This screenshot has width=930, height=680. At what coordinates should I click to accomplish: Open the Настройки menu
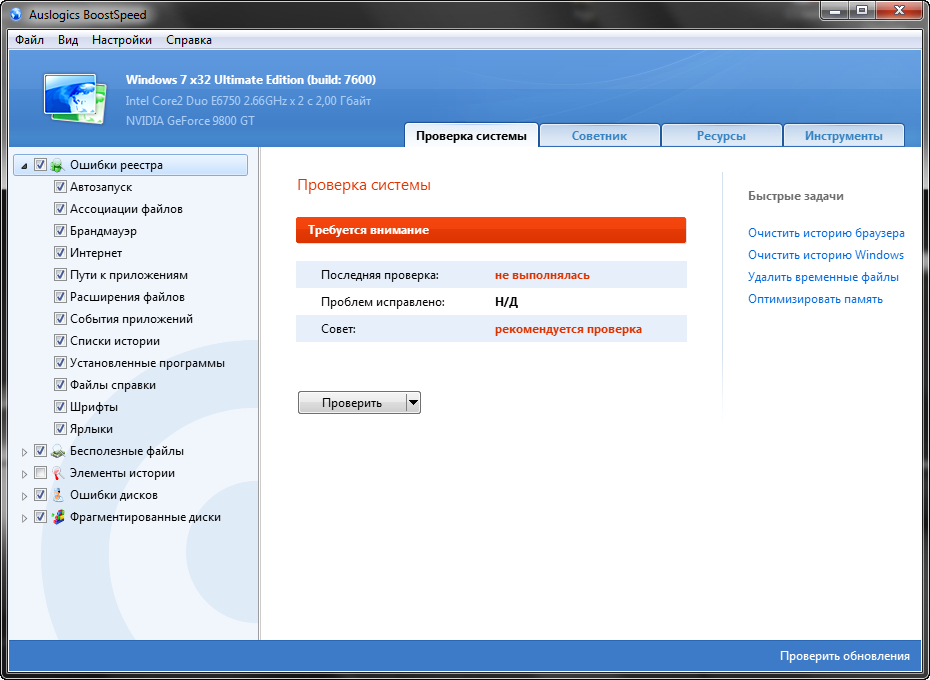click(x=122, y=40)
